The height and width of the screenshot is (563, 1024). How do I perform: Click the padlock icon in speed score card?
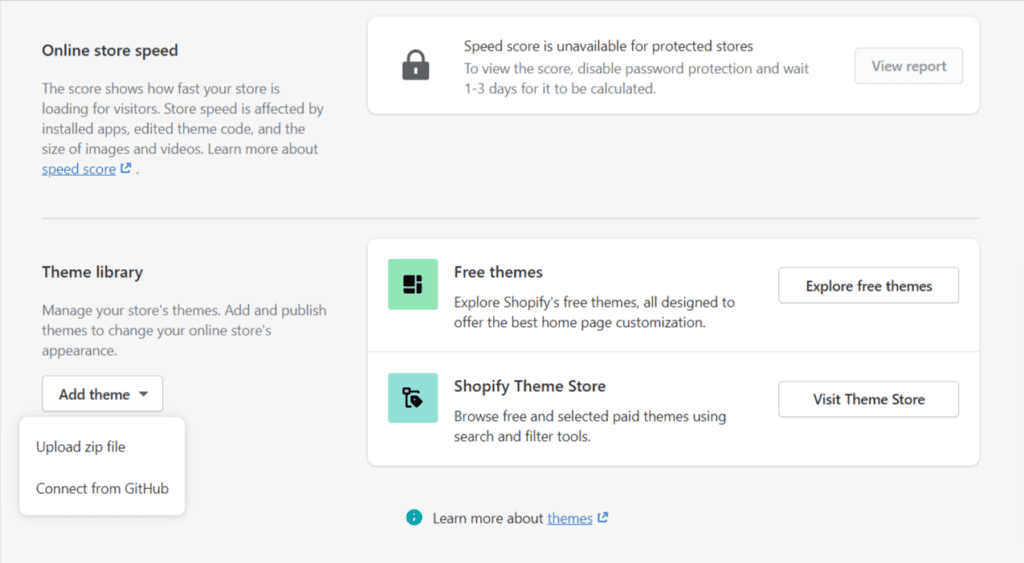(415, 65)
